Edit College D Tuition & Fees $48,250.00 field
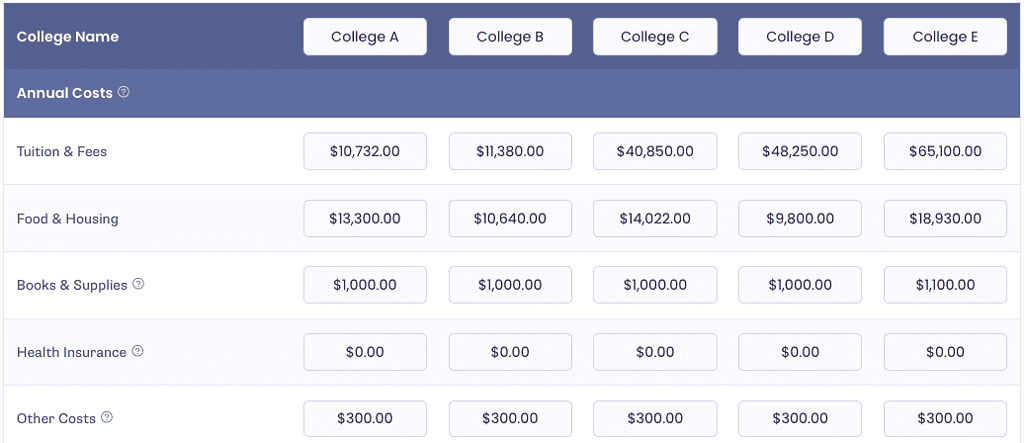Viewport: 1024px width, 443px height. (800, 152)
